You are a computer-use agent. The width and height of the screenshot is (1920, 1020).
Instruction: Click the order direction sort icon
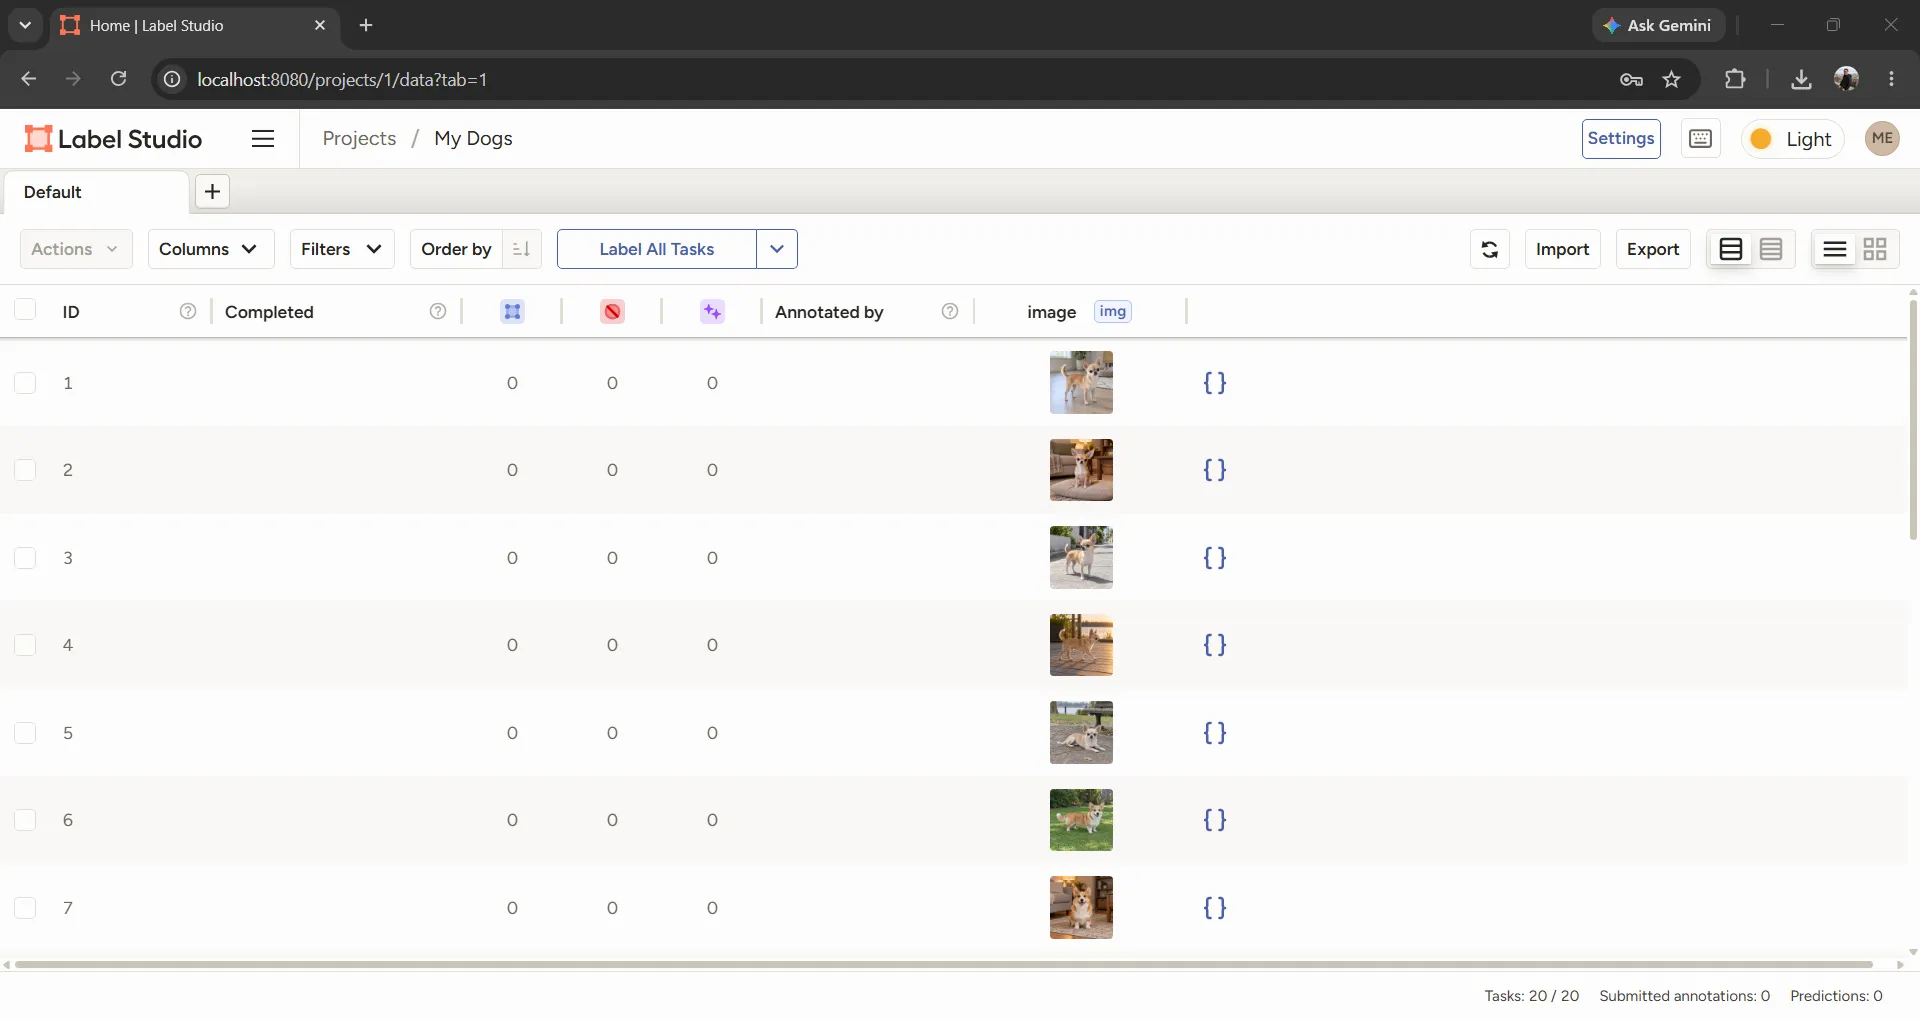521,249
